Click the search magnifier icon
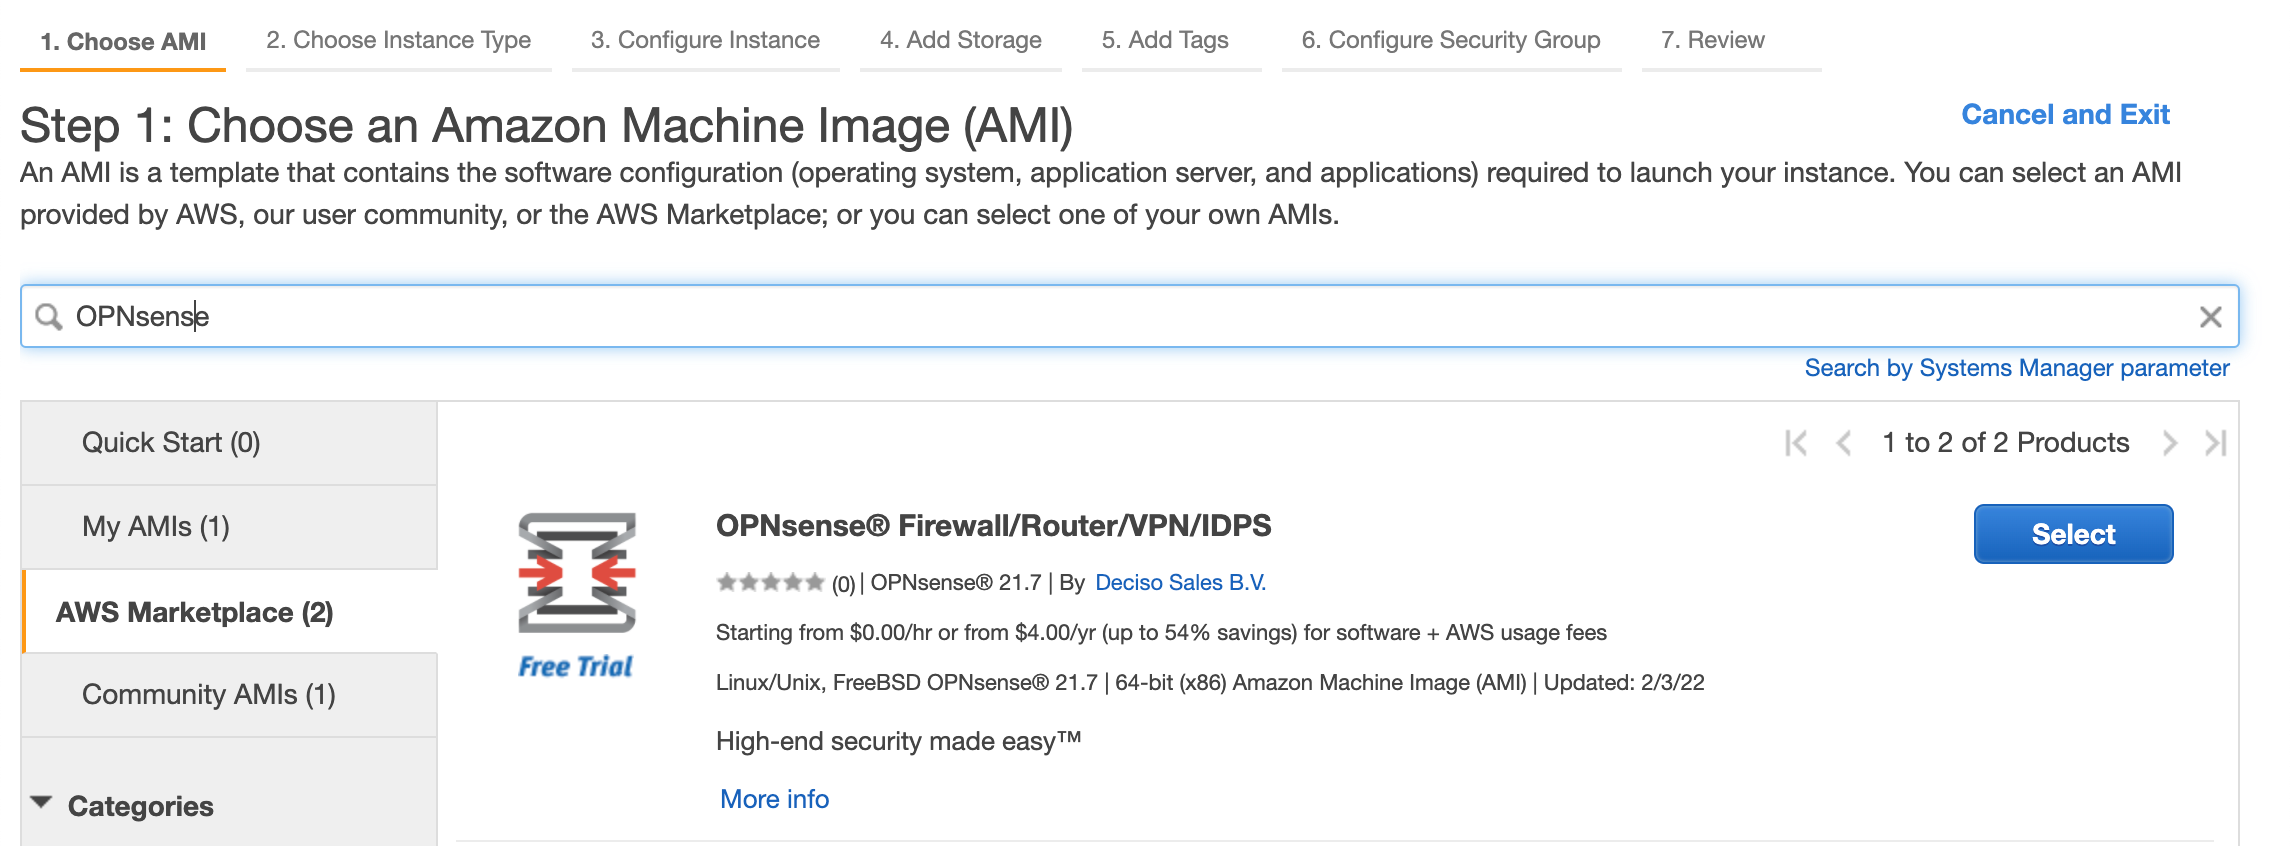The image size is (2290, 846). 48,317
